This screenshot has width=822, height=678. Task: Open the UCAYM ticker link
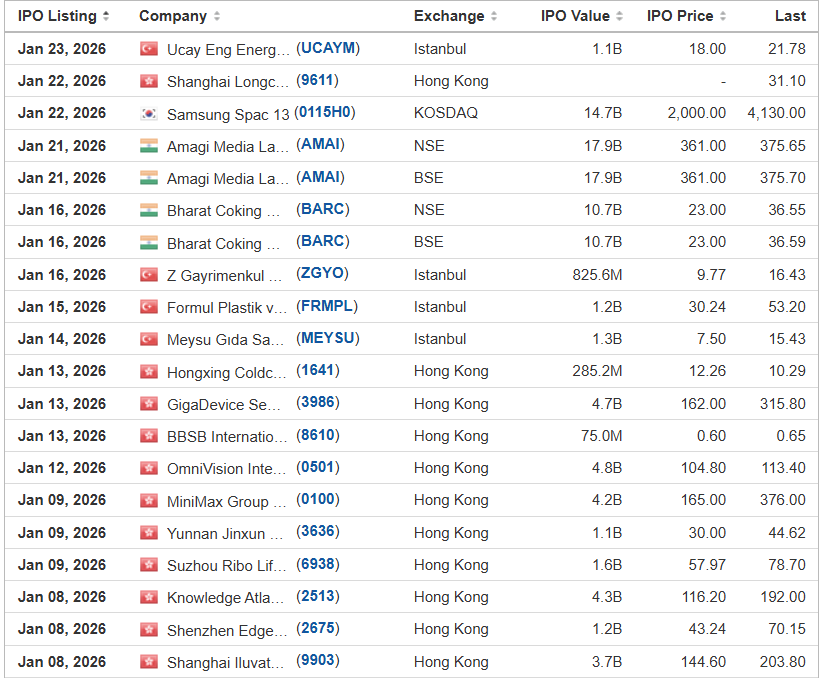[x=328, y=48]
